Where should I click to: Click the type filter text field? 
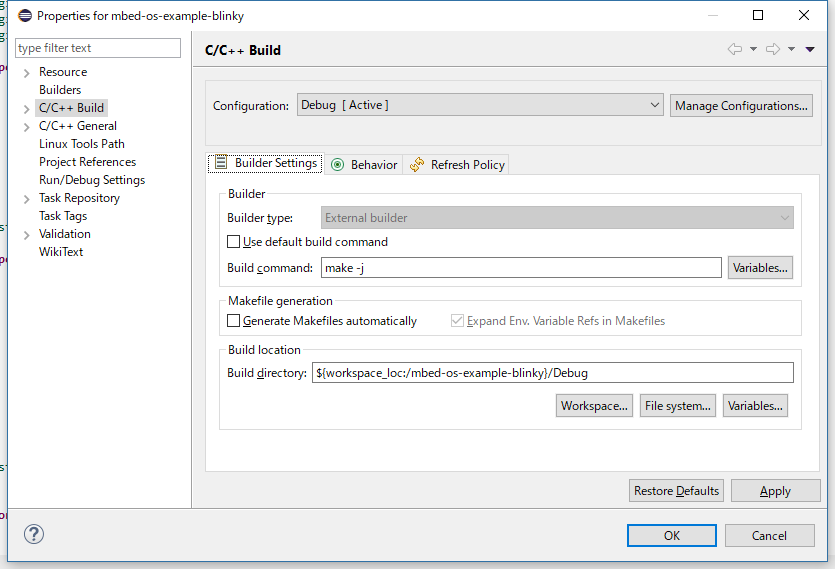[x=98, y=48]
